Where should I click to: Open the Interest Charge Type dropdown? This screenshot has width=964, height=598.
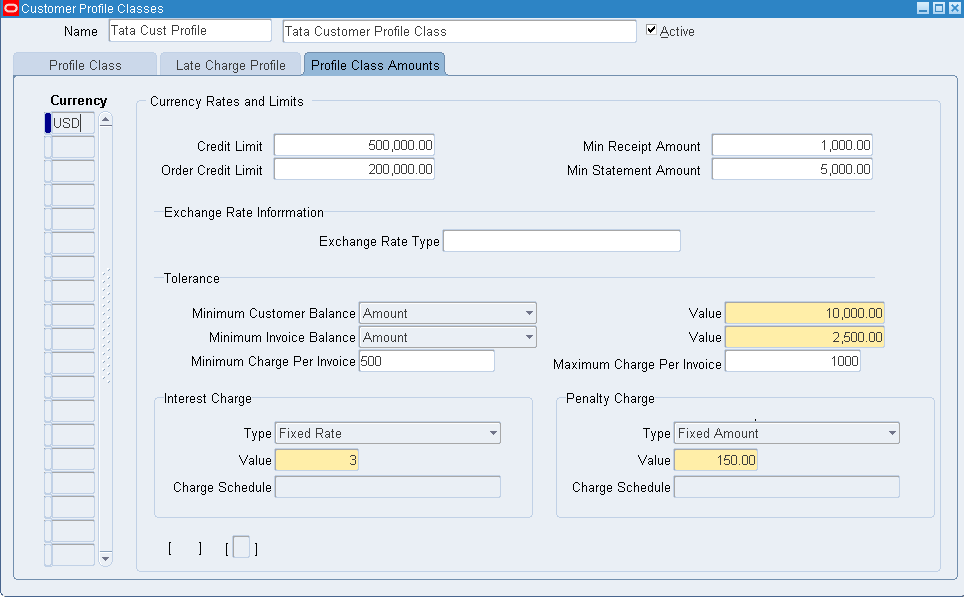[493, 433]
